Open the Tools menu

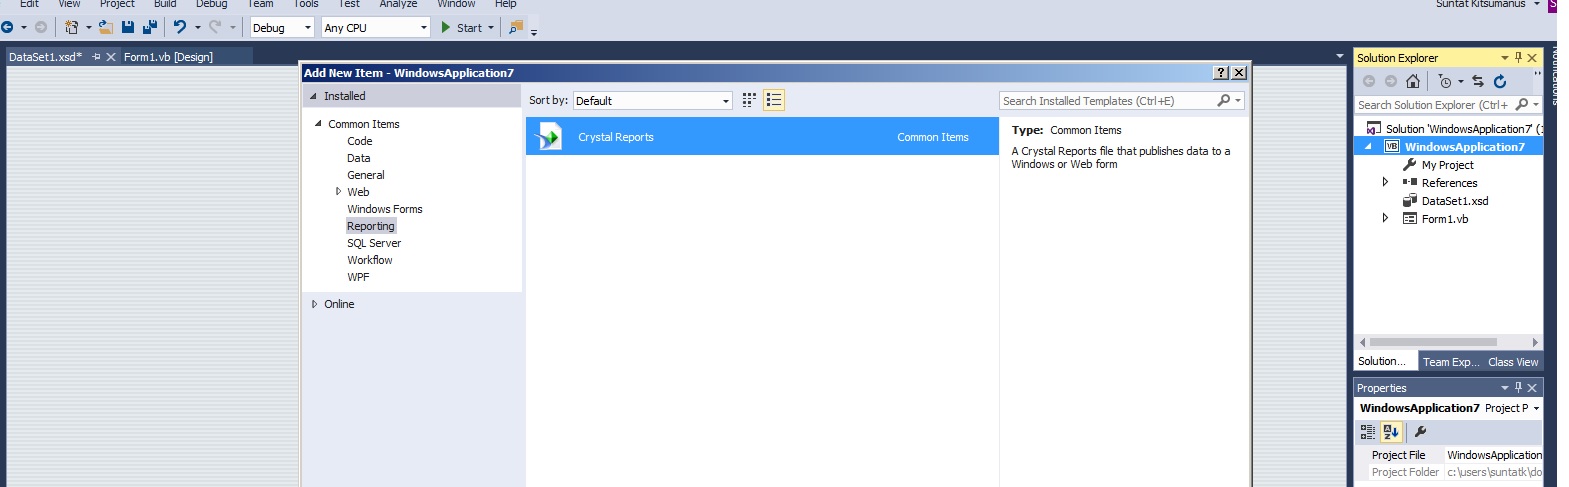[x=306, y=4]
